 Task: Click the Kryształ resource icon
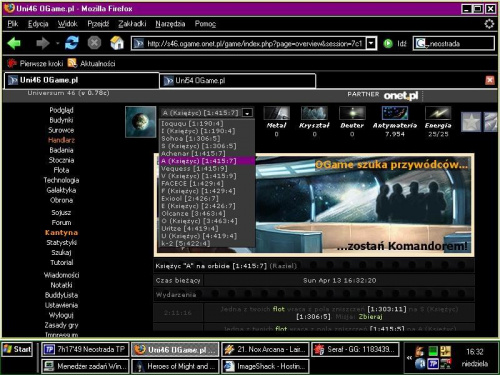coord(314,113)
